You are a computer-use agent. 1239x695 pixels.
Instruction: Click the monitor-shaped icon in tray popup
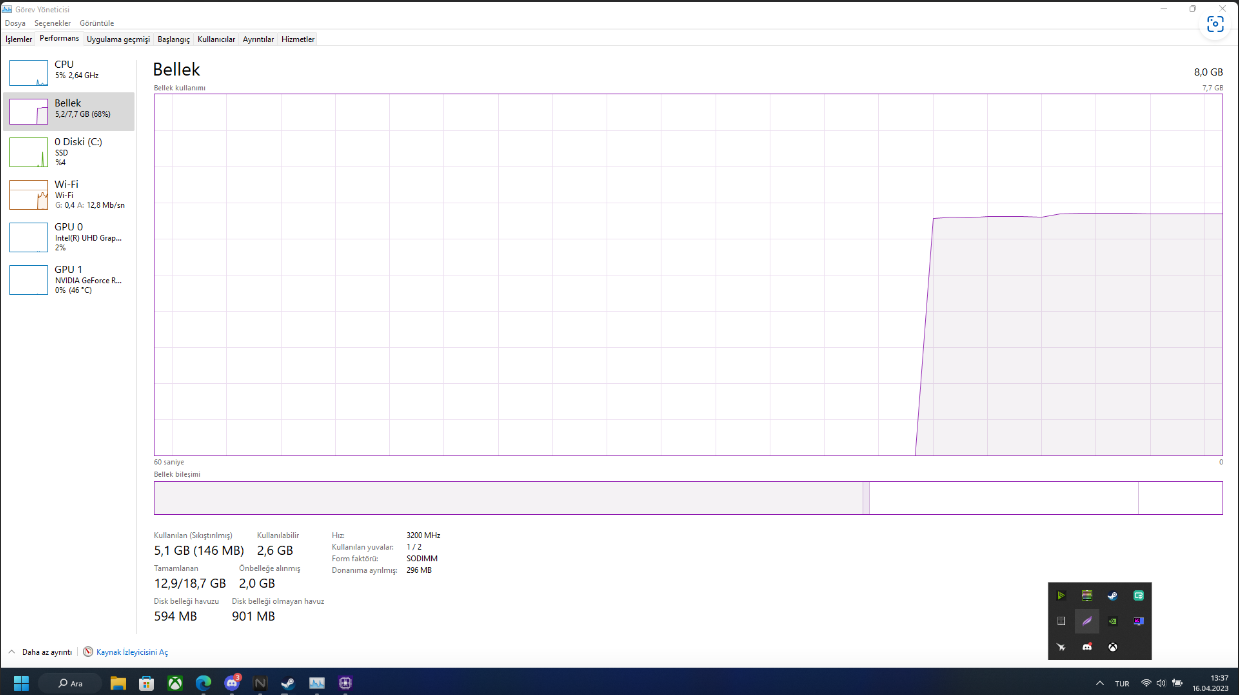click(x=1138, y=621)
